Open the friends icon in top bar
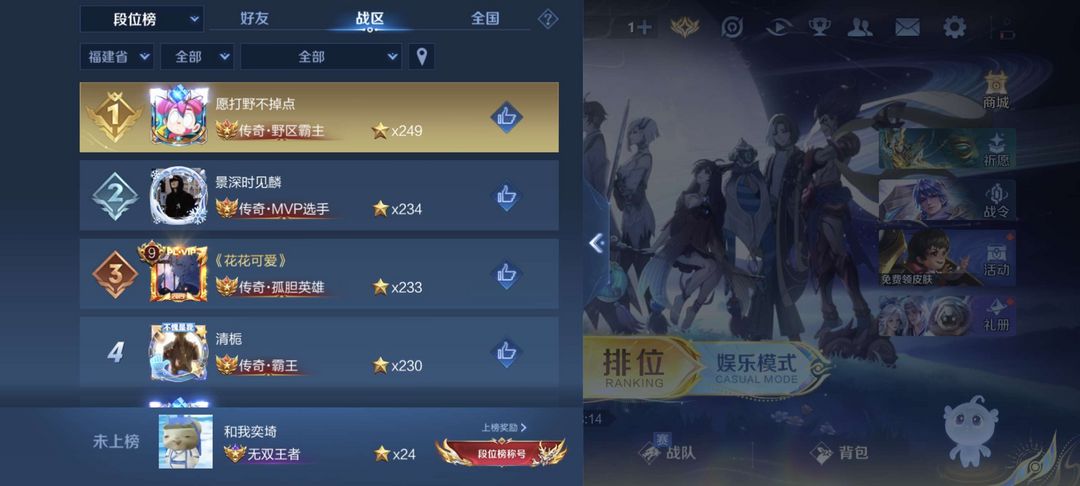This screenshot has width=1080, height=486. pos(860,28)
